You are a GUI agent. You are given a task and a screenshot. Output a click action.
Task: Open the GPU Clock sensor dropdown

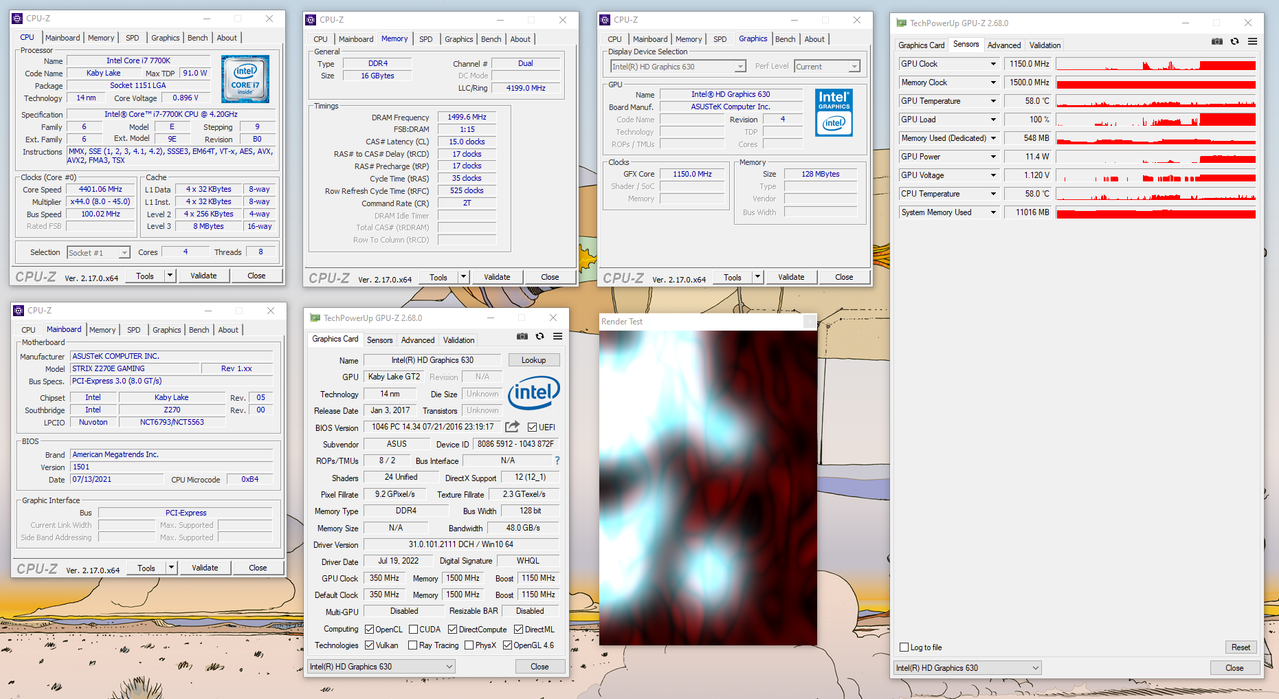(x=993, y=64)
